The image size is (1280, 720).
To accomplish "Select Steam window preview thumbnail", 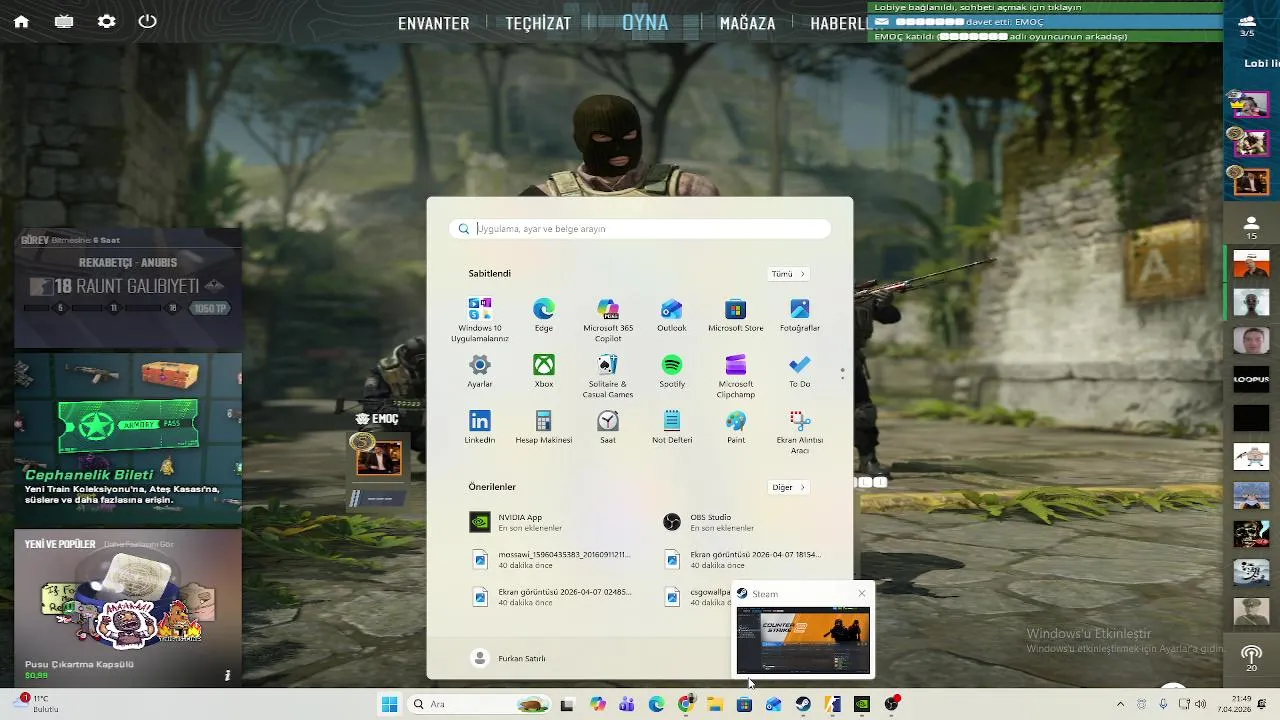I will click(803, 641).
